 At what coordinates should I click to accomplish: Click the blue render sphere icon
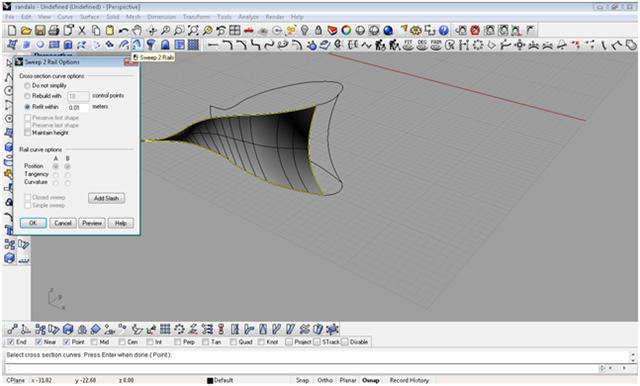[388, 31]
